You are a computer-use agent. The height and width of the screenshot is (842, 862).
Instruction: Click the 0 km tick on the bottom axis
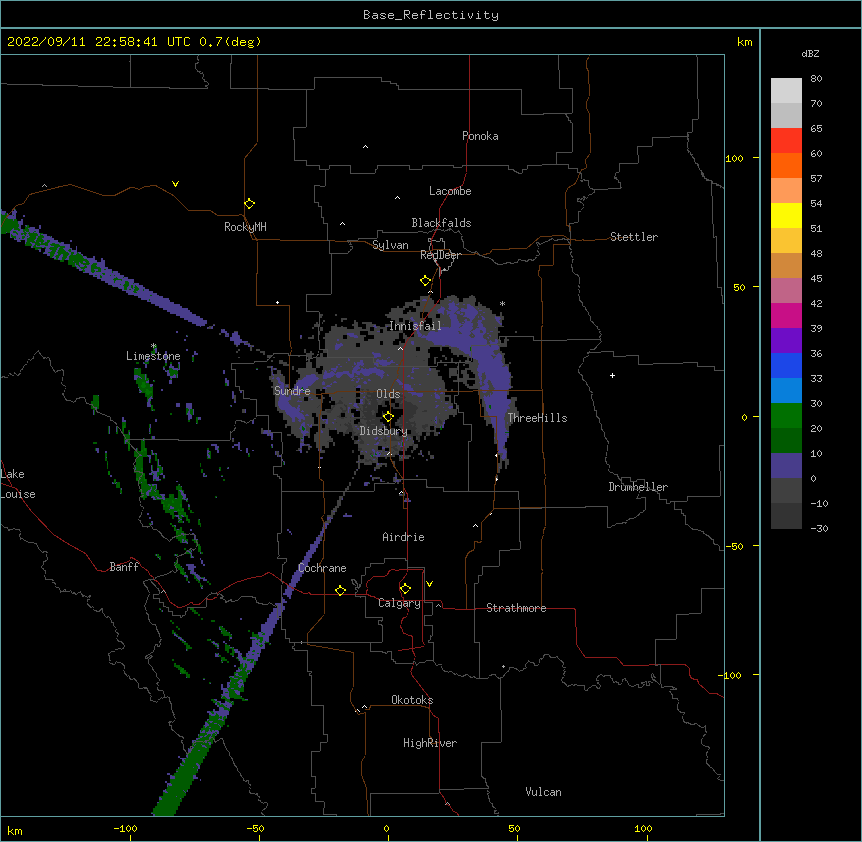coord(386,828)
